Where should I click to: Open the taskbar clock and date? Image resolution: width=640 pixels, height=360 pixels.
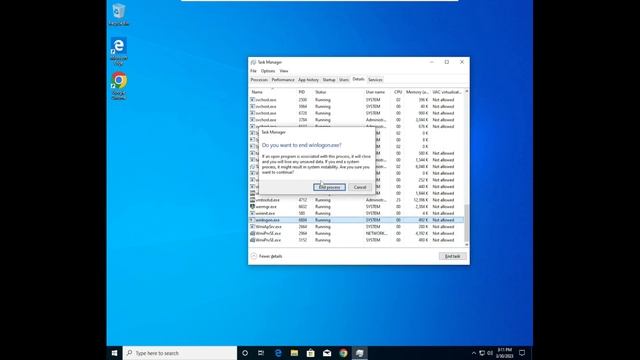tap(504, 353)
